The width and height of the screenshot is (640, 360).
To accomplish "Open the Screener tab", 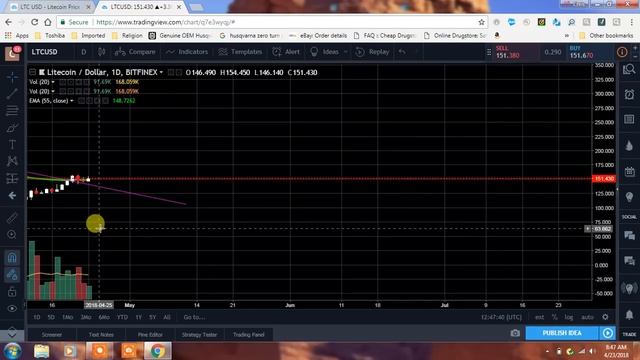I will point(52,334).
